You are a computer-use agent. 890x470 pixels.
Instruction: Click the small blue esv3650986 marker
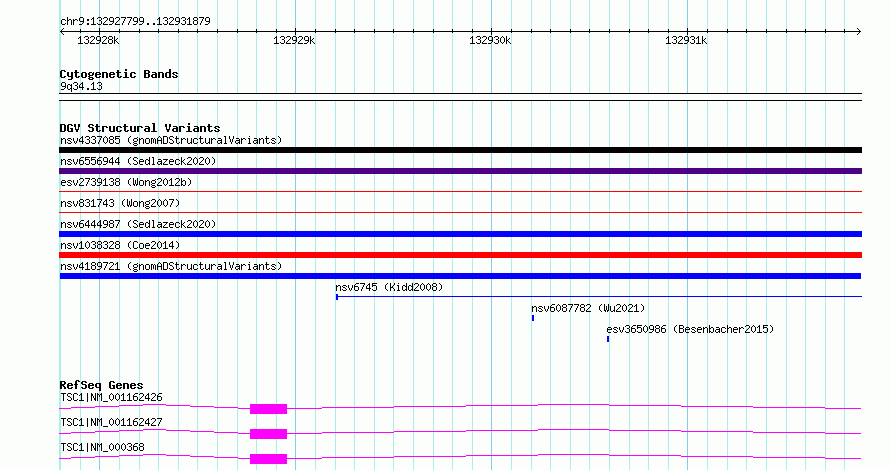click(x=608, y=339)
